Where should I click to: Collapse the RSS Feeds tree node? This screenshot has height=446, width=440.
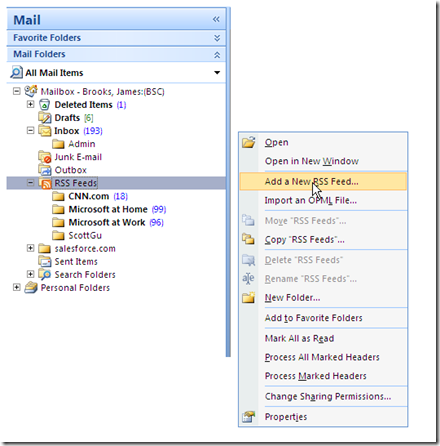(30, 183)
